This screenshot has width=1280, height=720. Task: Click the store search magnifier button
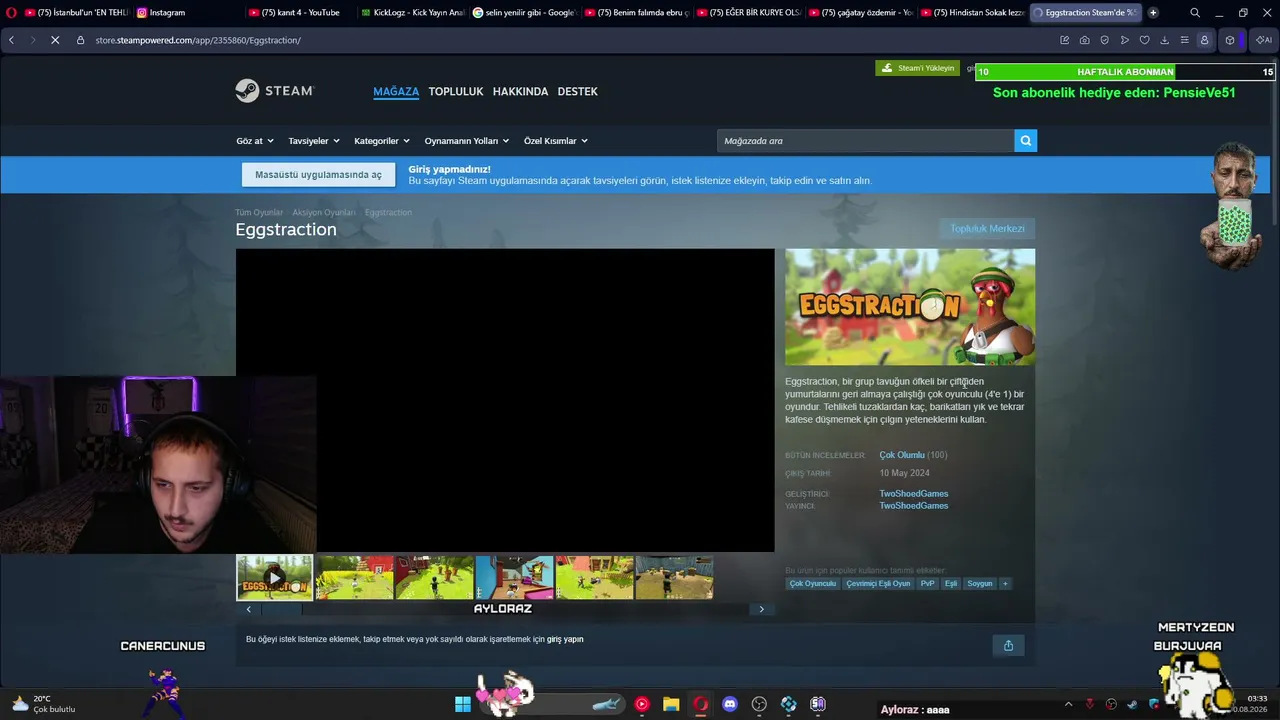[1025, 141]
